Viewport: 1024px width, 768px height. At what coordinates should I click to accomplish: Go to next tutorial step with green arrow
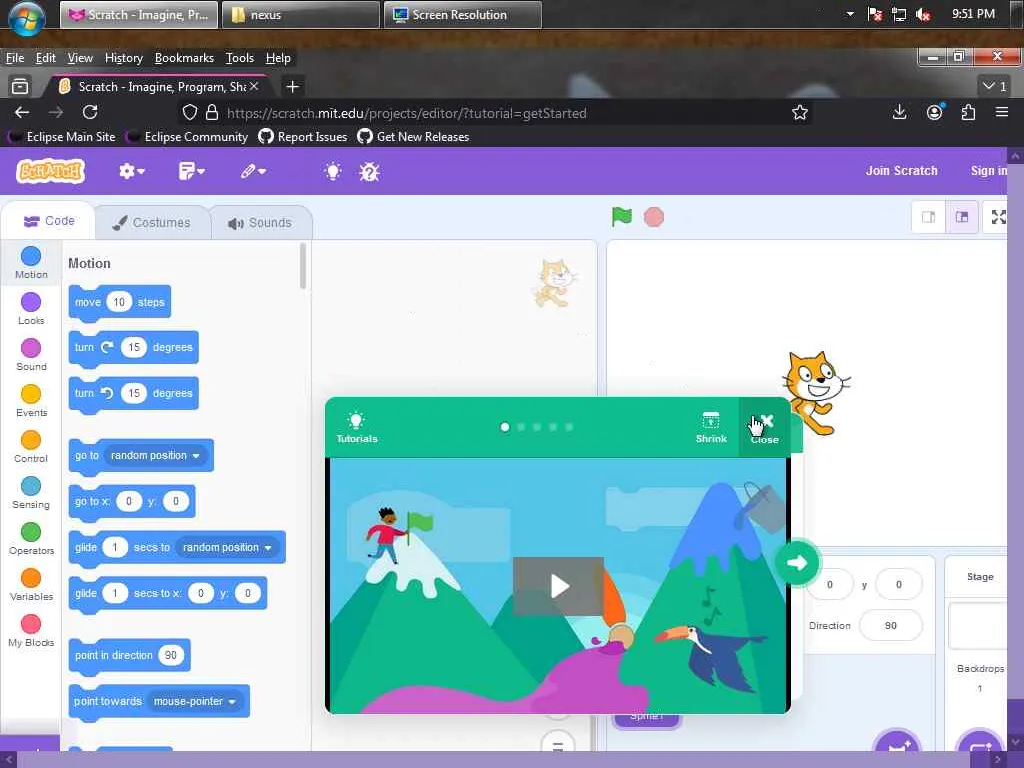coord(797,562)
